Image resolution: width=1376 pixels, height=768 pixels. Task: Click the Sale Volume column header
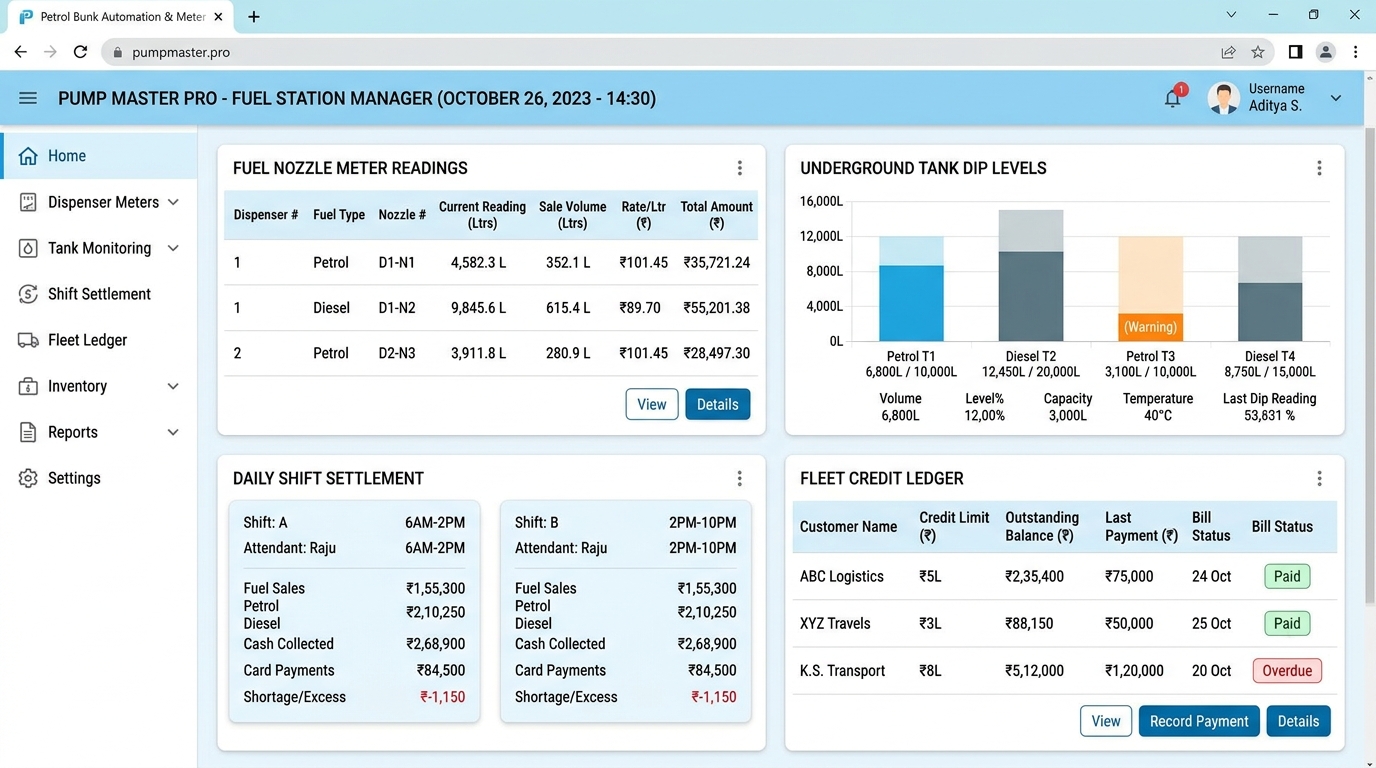pyautogui.click(x=573, y=215)
